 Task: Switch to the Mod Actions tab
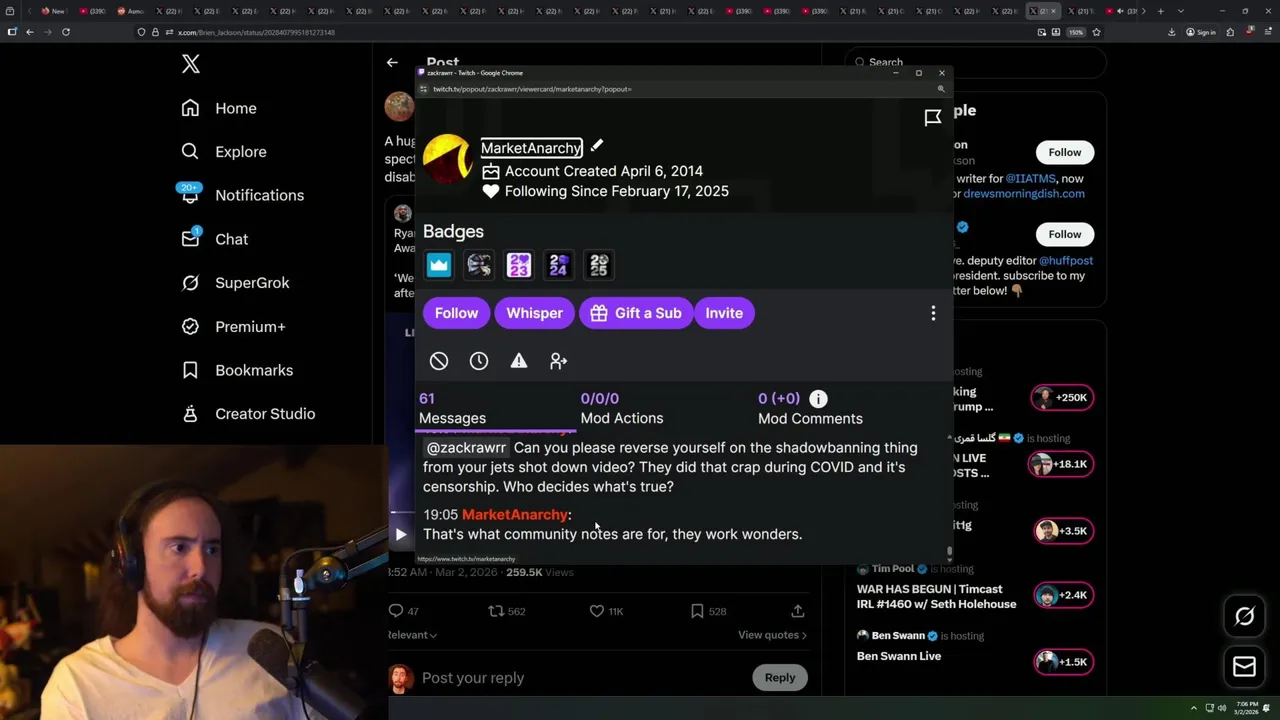[622, 408]
